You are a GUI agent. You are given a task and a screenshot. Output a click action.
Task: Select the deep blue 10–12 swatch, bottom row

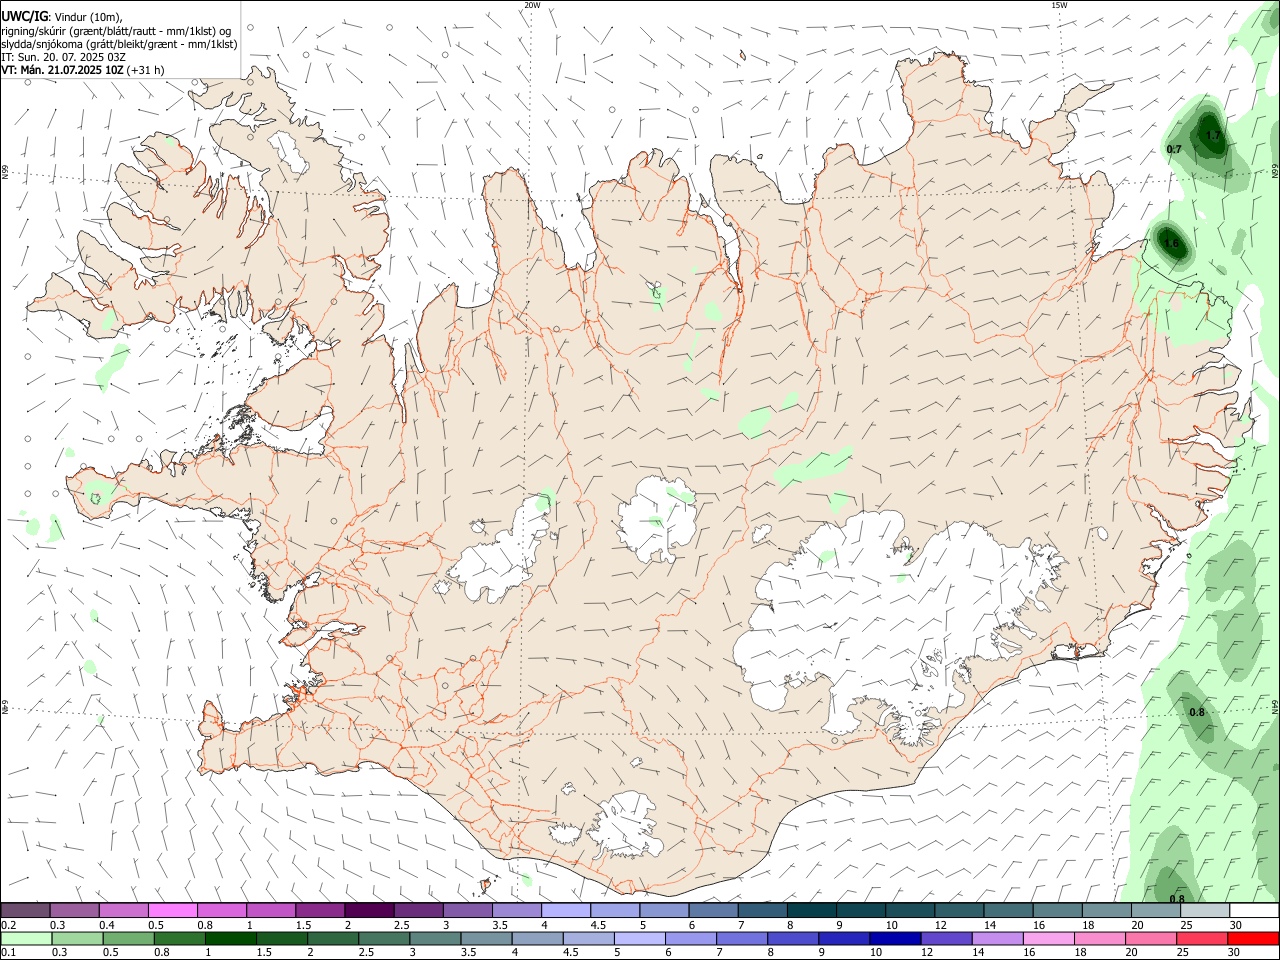895,938
